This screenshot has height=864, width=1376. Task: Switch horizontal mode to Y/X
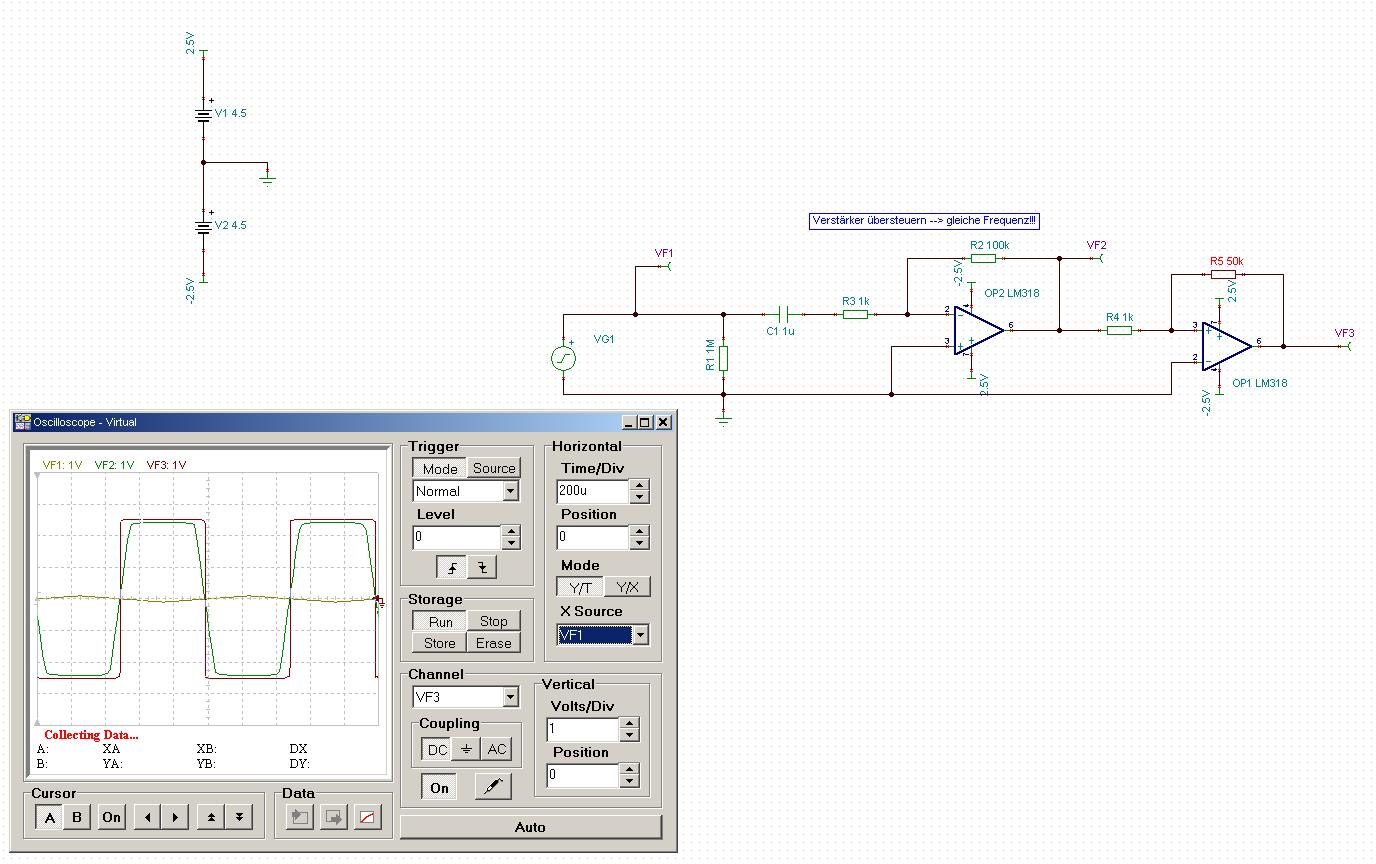(627, 588)
